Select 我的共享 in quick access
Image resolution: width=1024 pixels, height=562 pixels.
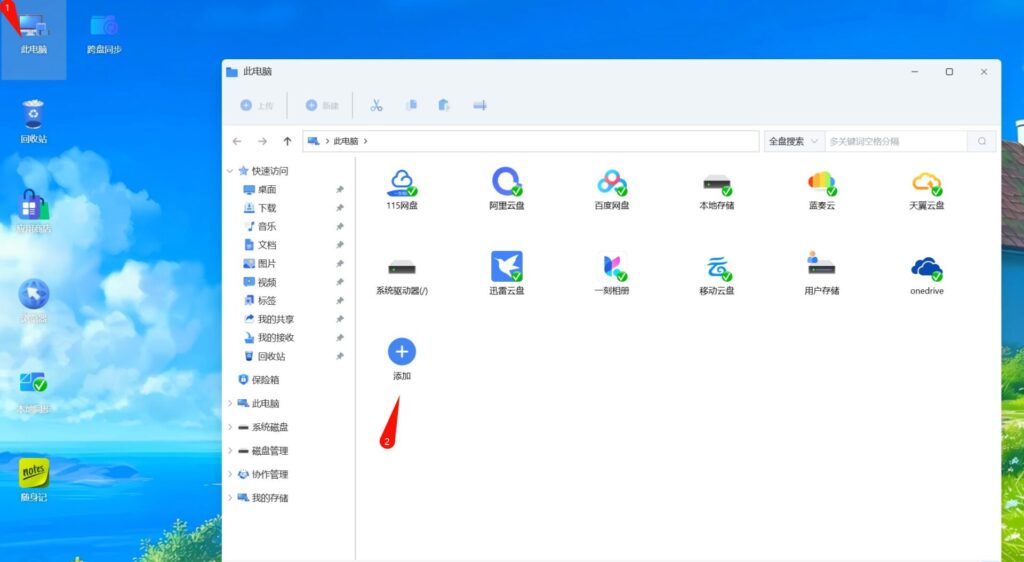268,319
